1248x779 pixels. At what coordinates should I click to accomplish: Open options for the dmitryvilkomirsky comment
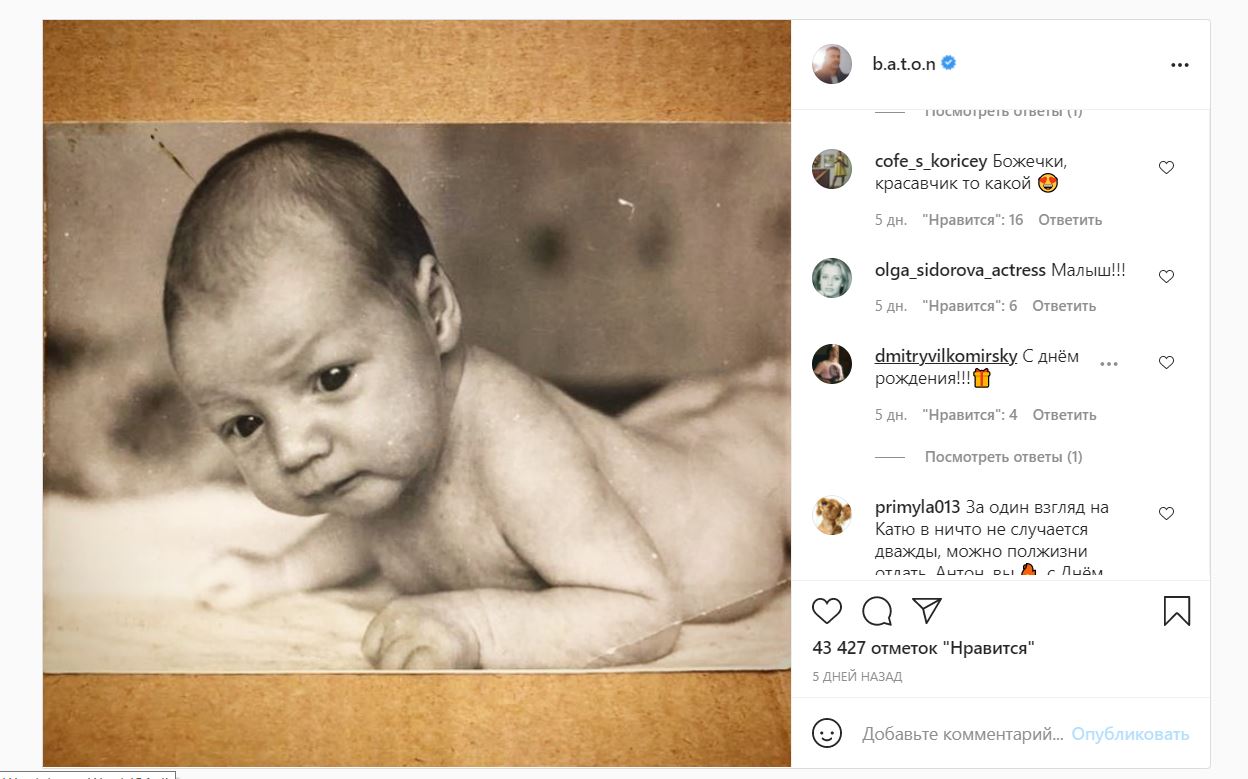tap(1109, 364)
